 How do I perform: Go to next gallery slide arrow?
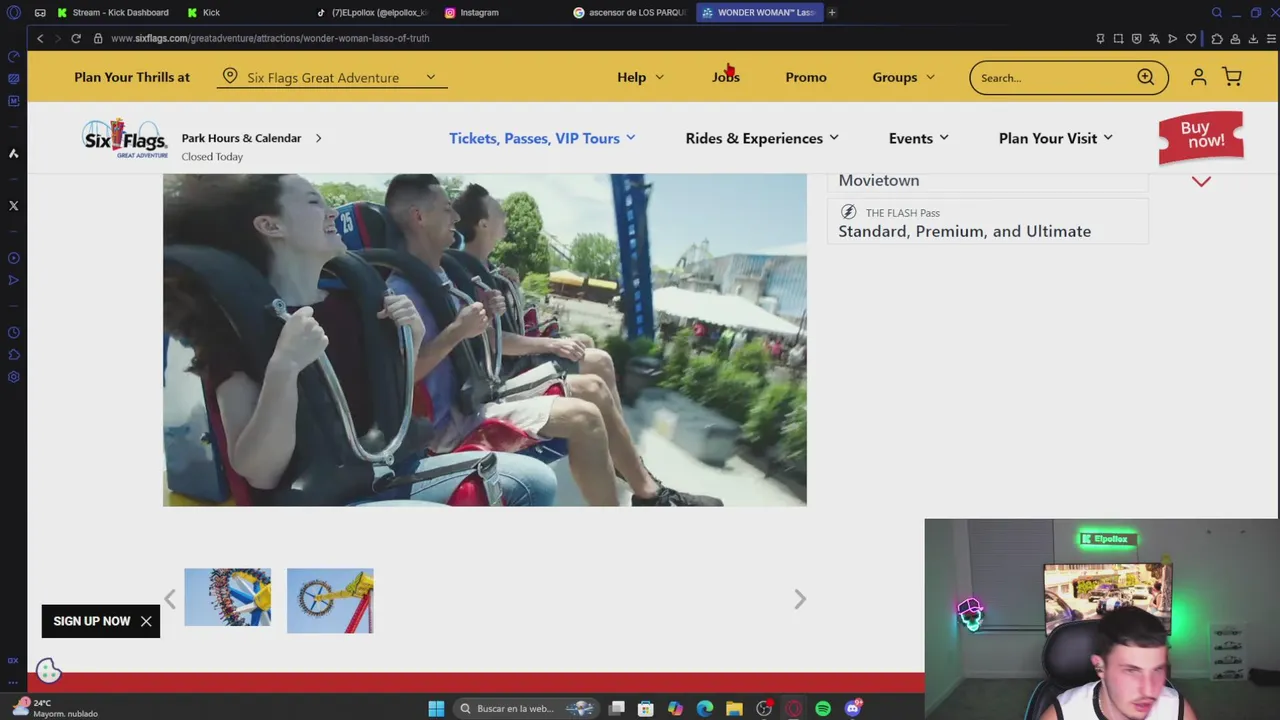tap(799, 599)
